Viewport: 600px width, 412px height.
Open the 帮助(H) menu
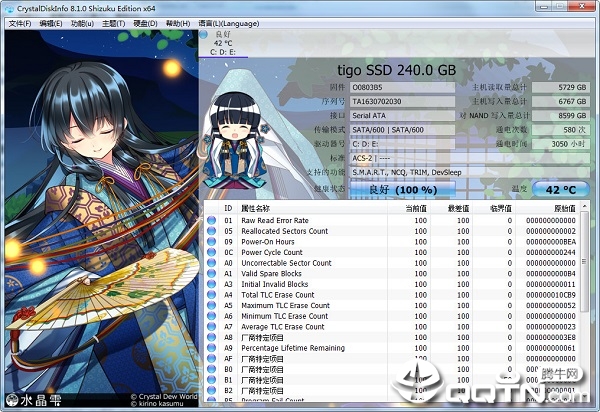(x=178, y=24)
